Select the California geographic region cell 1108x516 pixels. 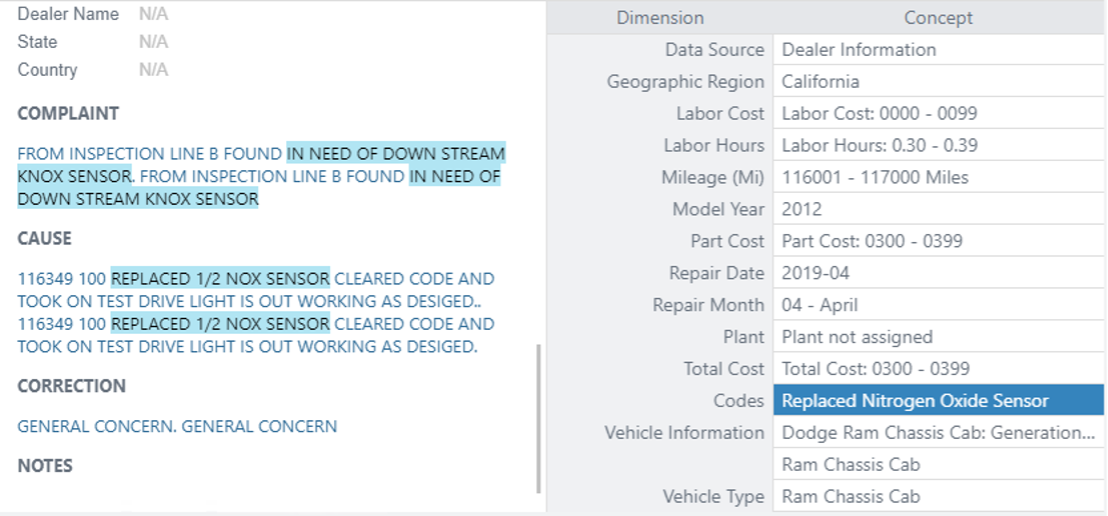tap(938, 82)
